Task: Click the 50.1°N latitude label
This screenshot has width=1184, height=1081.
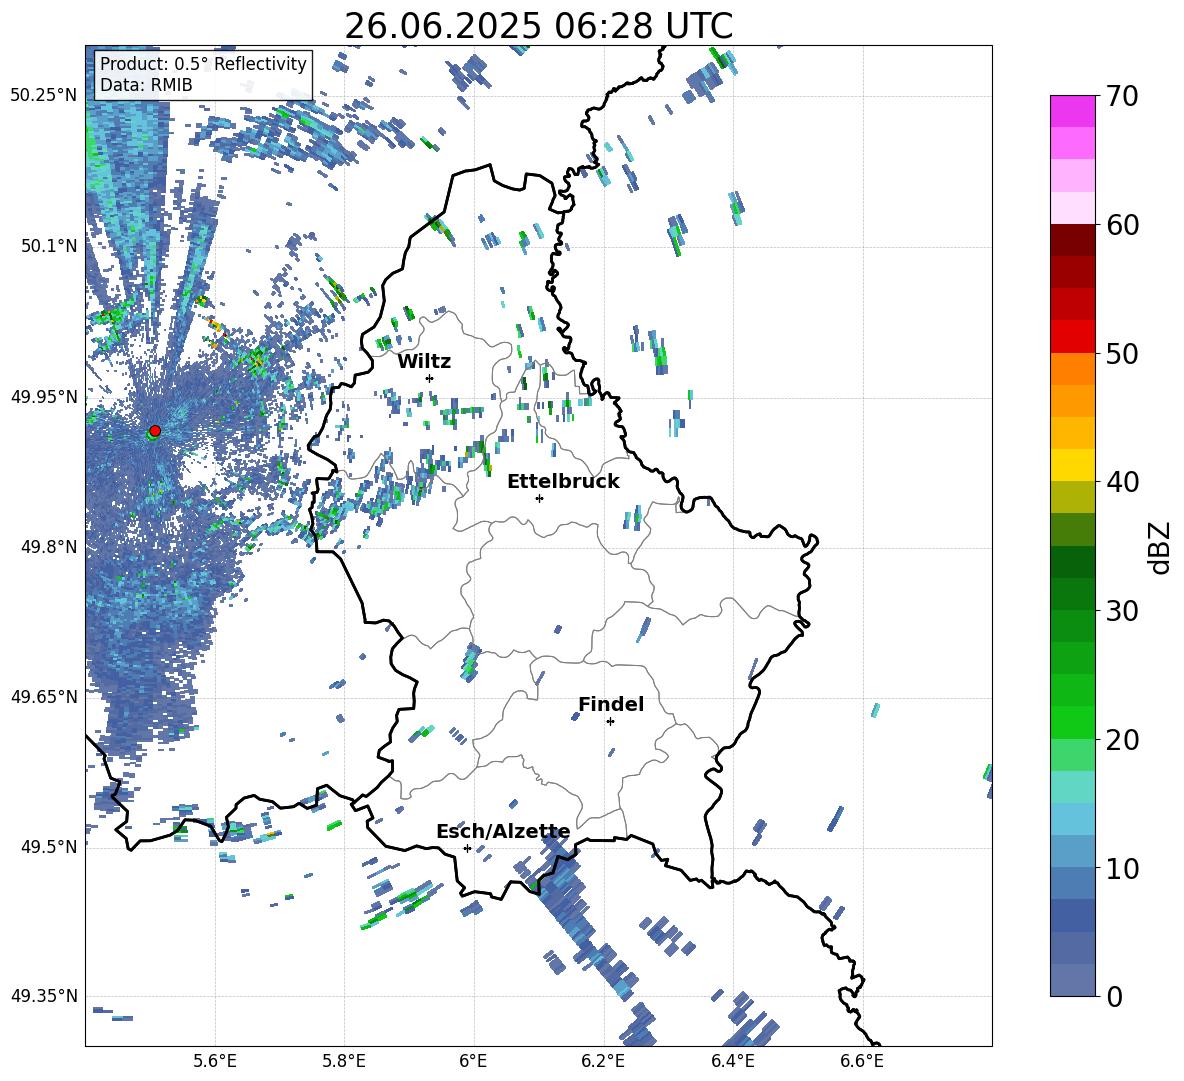Action: click(x=48, y=246)
